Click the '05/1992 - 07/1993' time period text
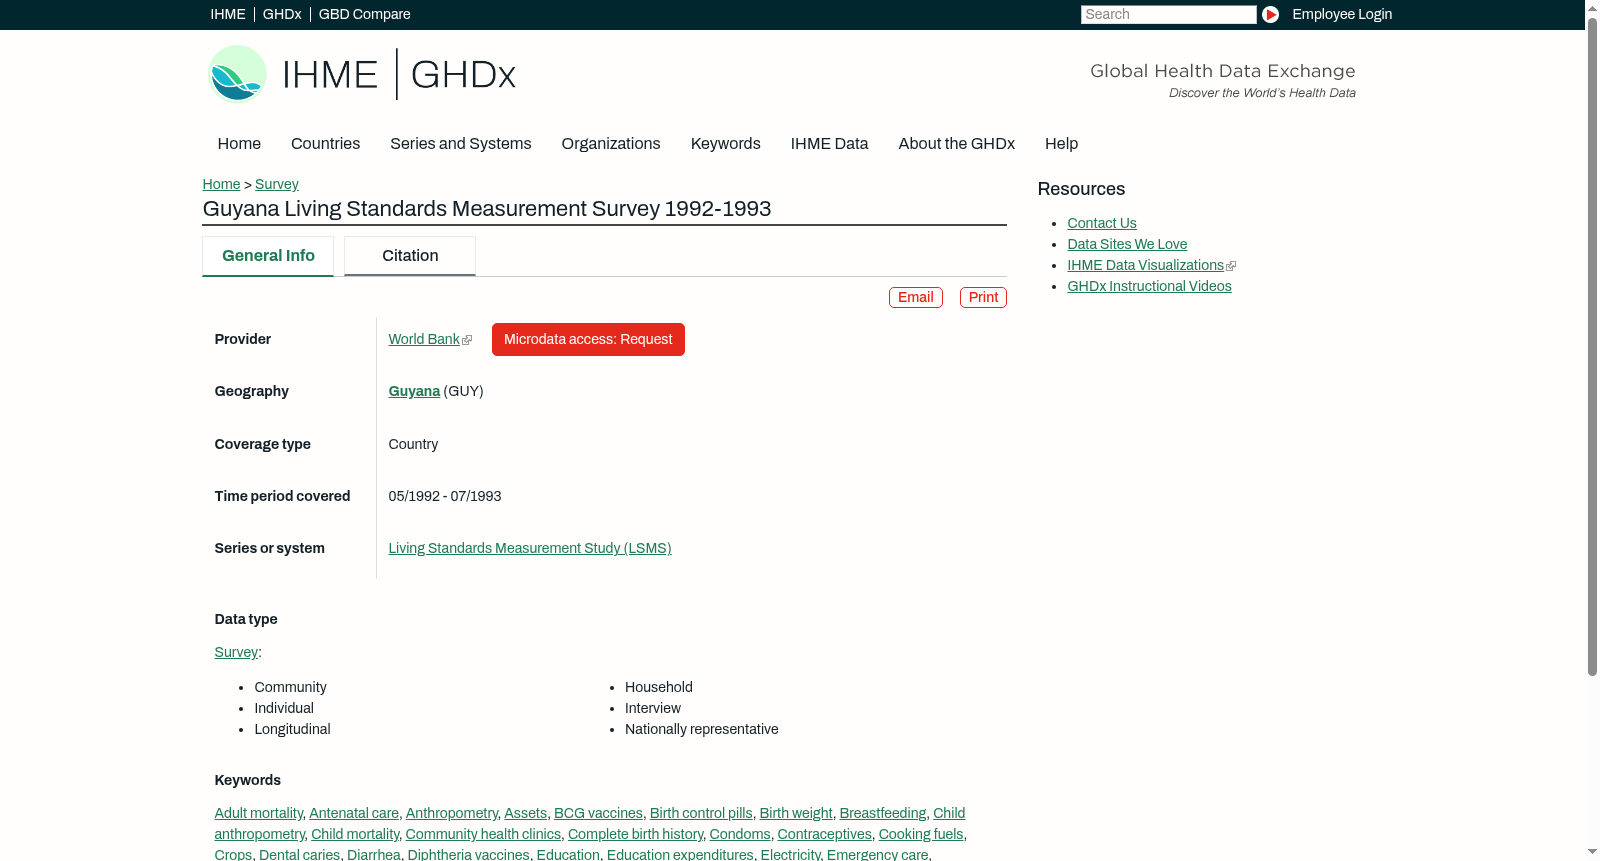 pos(445,496)
